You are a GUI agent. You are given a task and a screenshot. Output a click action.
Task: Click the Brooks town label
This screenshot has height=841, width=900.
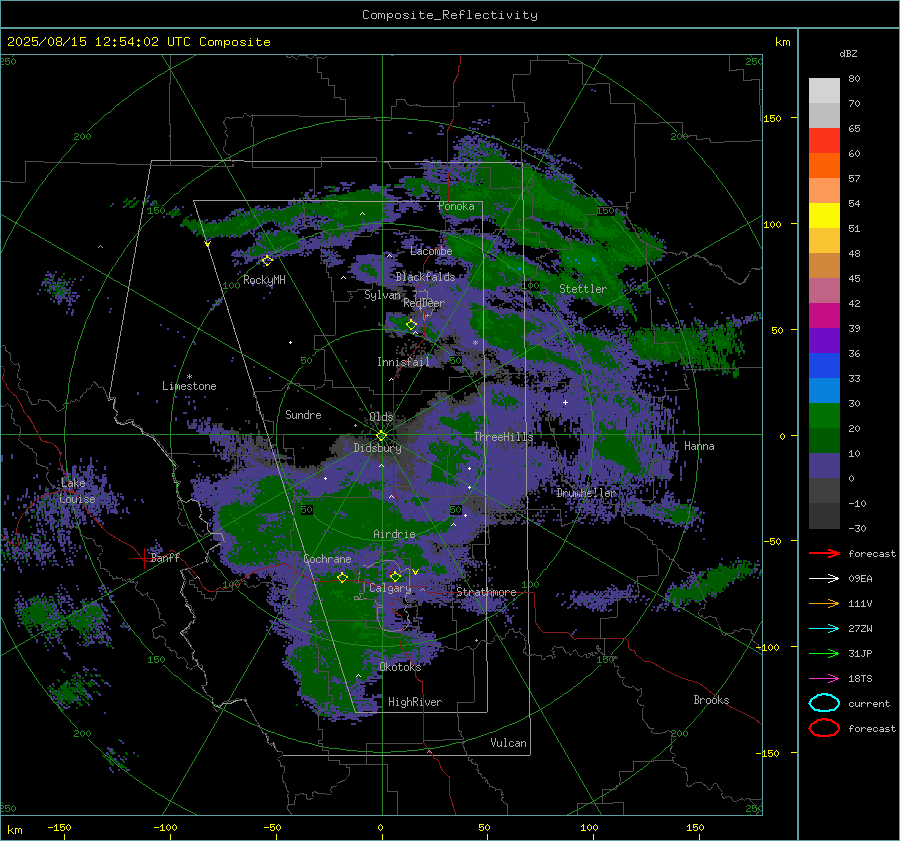coord(711,700)
